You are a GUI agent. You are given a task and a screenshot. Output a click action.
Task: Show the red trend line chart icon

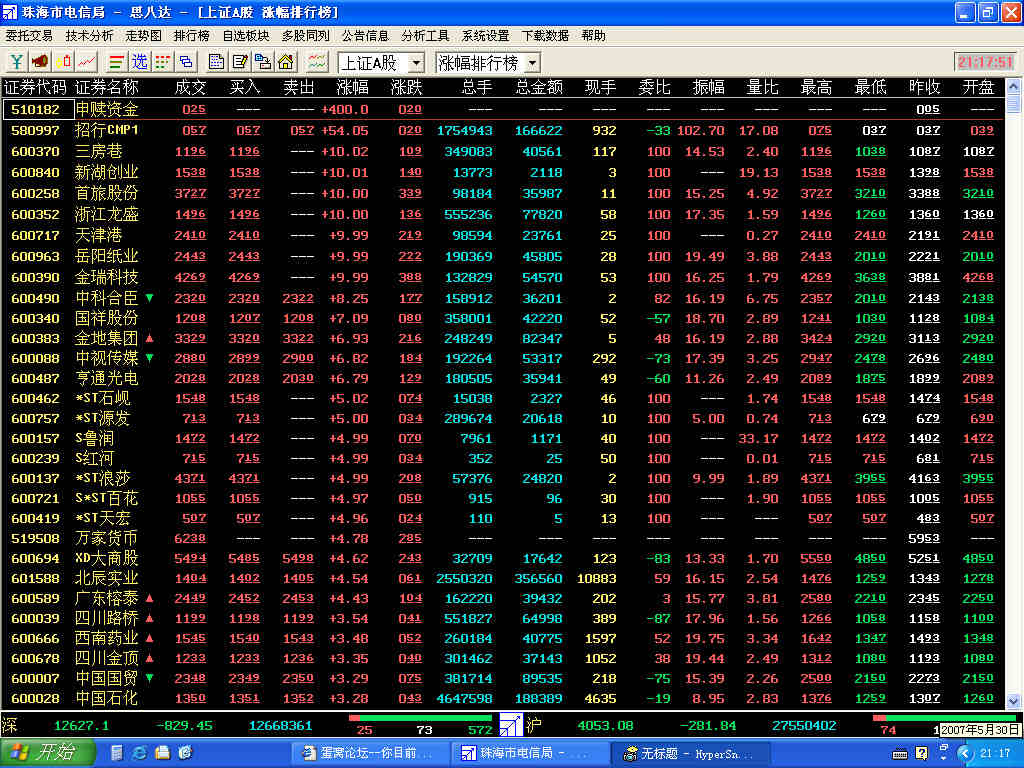[87, 62]
